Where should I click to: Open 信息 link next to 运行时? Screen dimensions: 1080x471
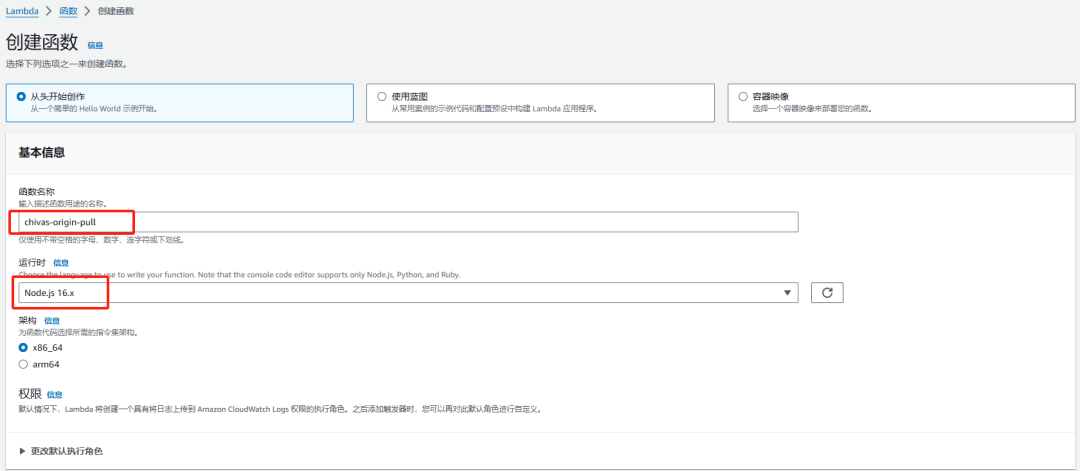pyautogui.click(x=61, y=263)
